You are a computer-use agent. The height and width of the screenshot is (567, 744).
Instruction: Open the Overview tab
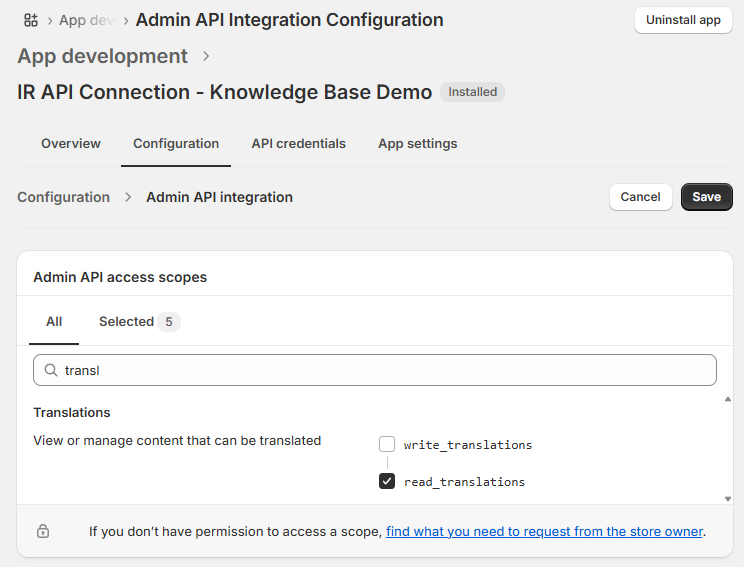point(71,143)
